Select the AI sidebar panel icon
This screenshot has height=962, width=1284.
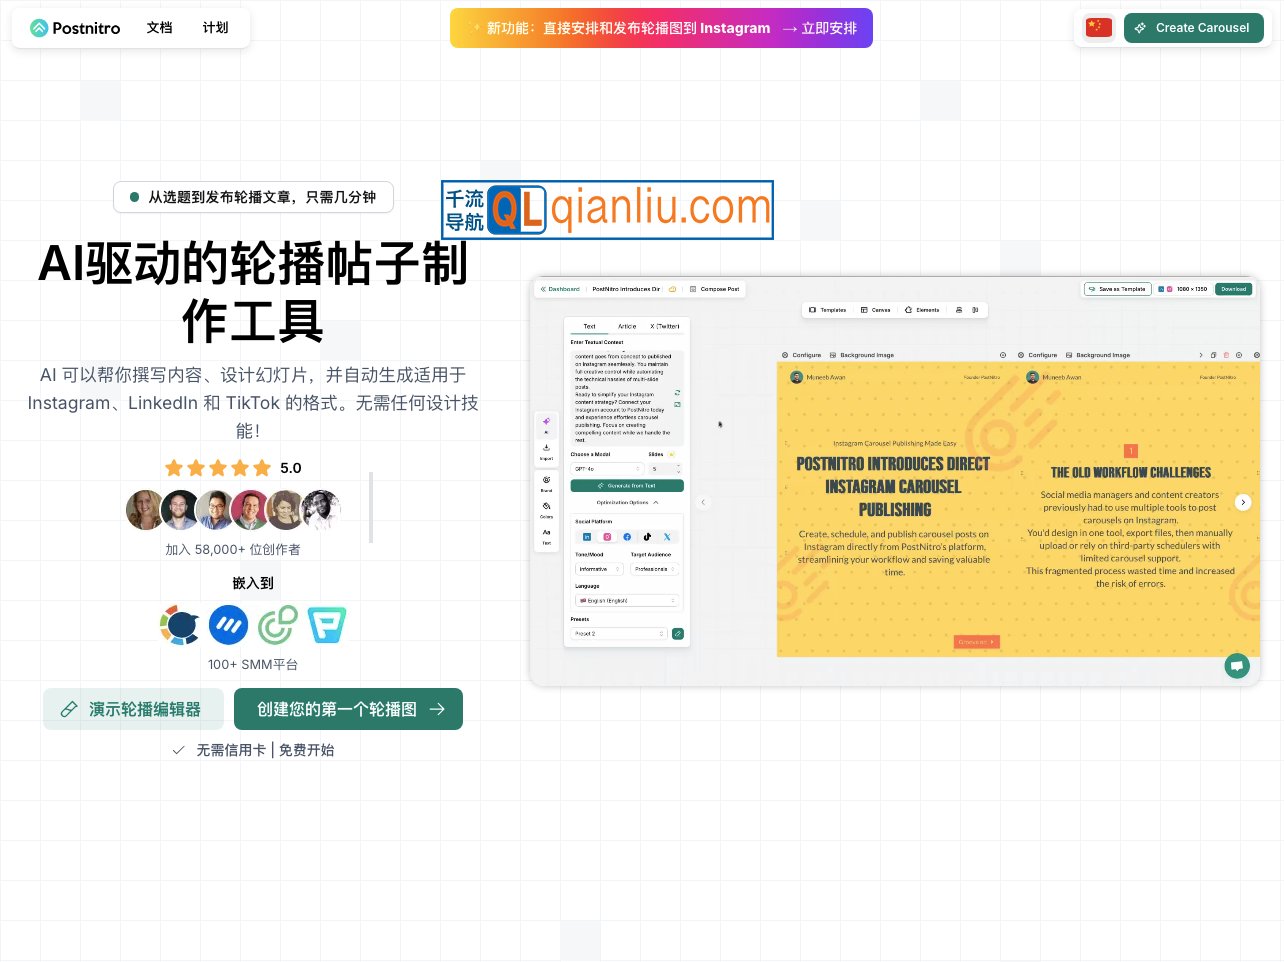pos(546,421)
